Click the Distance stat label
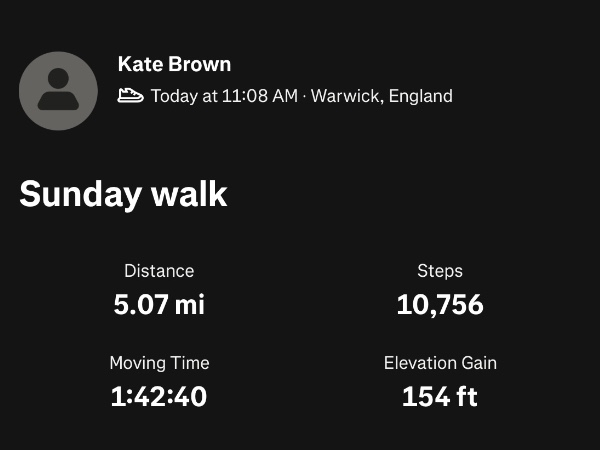Image resolution: width=600 pixels, height=450 pixels. [159, 271]
